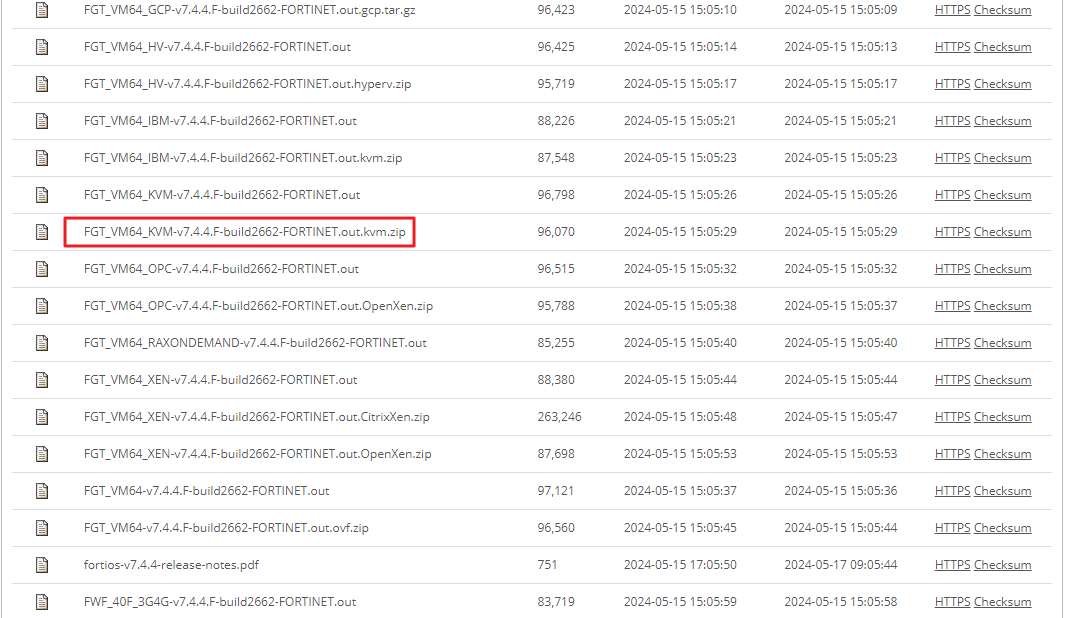Download FGT_VM64_IBM .out via HTTPS
This screenshot has height=618, width=1066.
pyautogui.click(x=952, y=121)
